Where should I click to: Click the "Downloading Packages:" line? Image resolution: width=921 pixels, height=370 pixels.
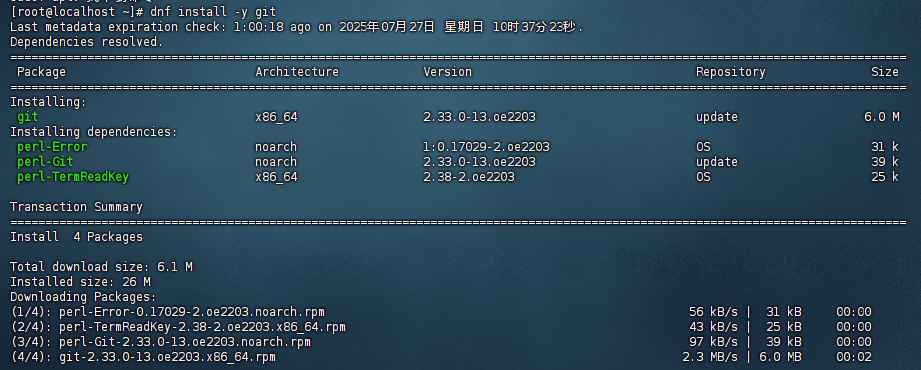click(83, 297)
